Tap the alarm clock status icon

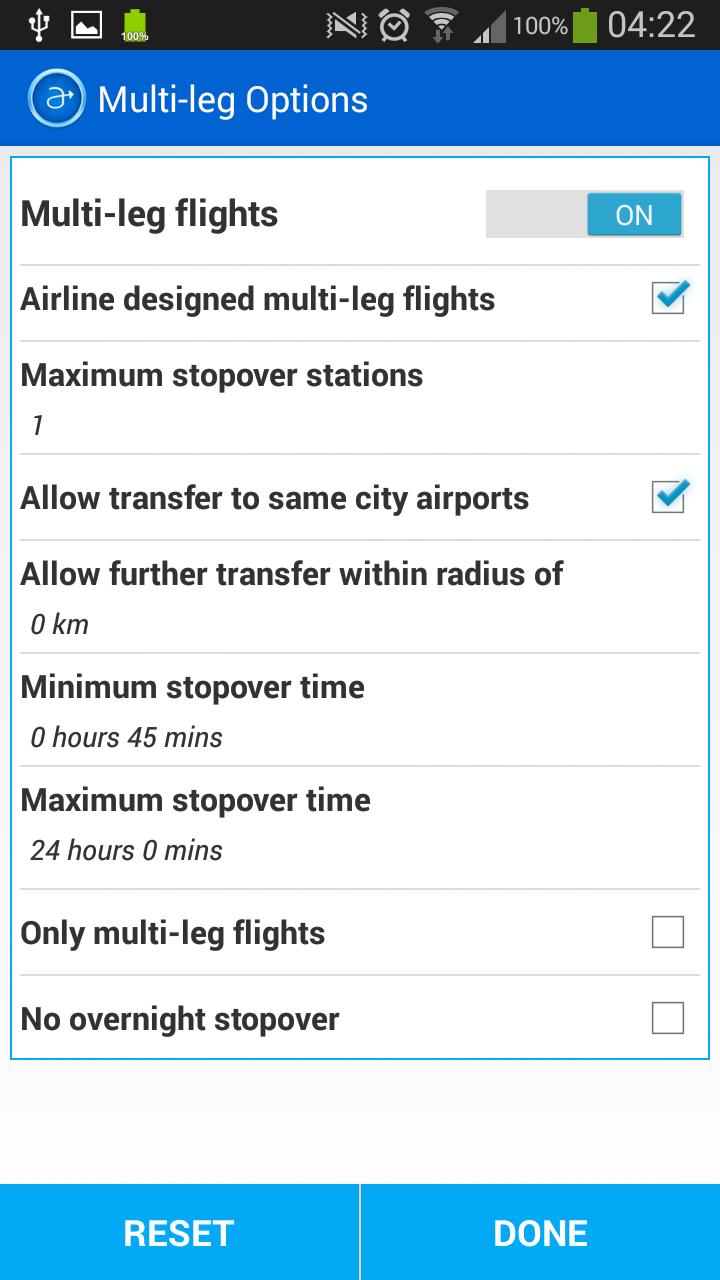395,25
